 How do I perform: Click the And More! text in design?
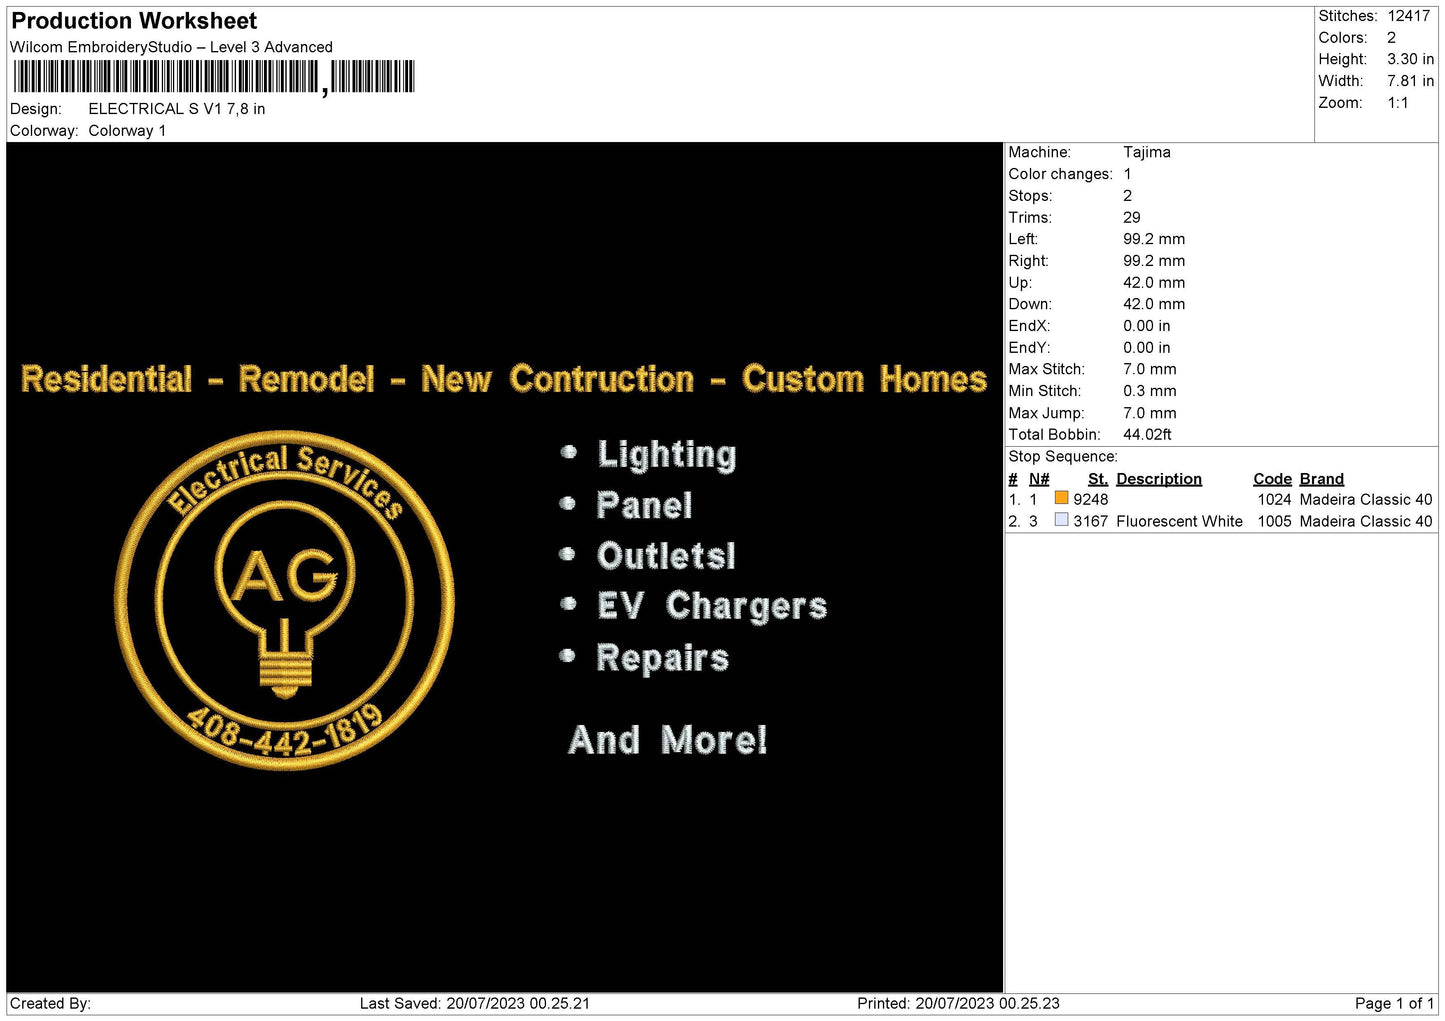point(667,740)
